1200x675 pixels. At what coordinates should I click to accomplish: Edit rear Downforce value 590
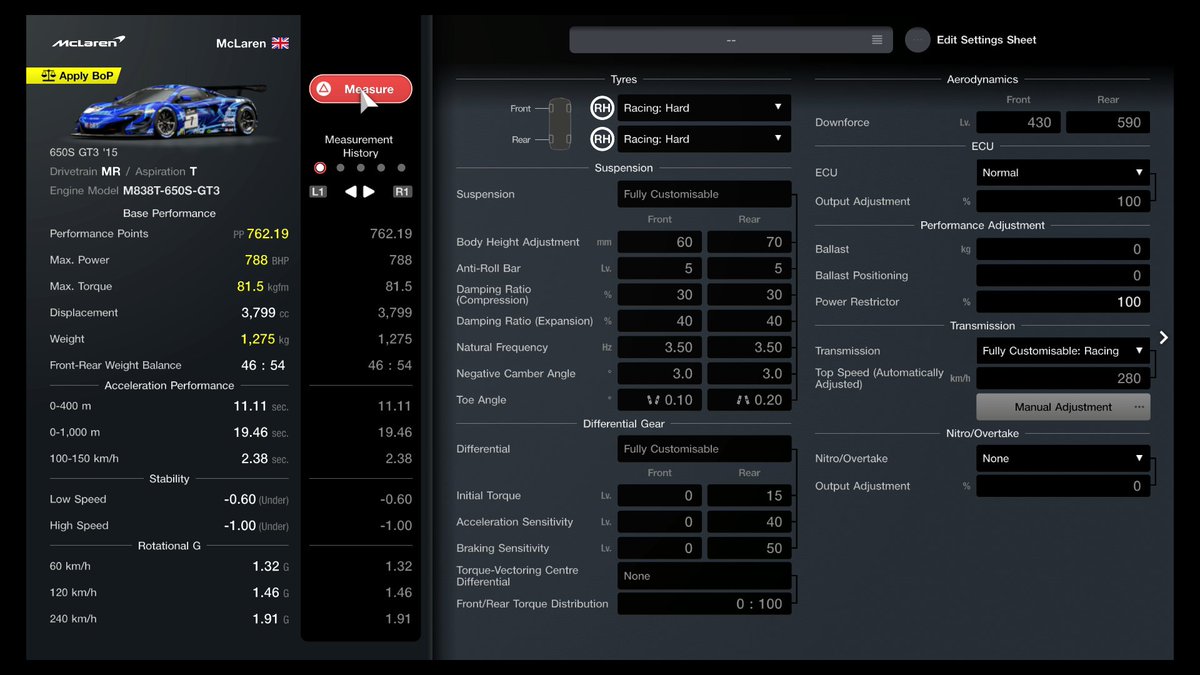point(1108,122)
